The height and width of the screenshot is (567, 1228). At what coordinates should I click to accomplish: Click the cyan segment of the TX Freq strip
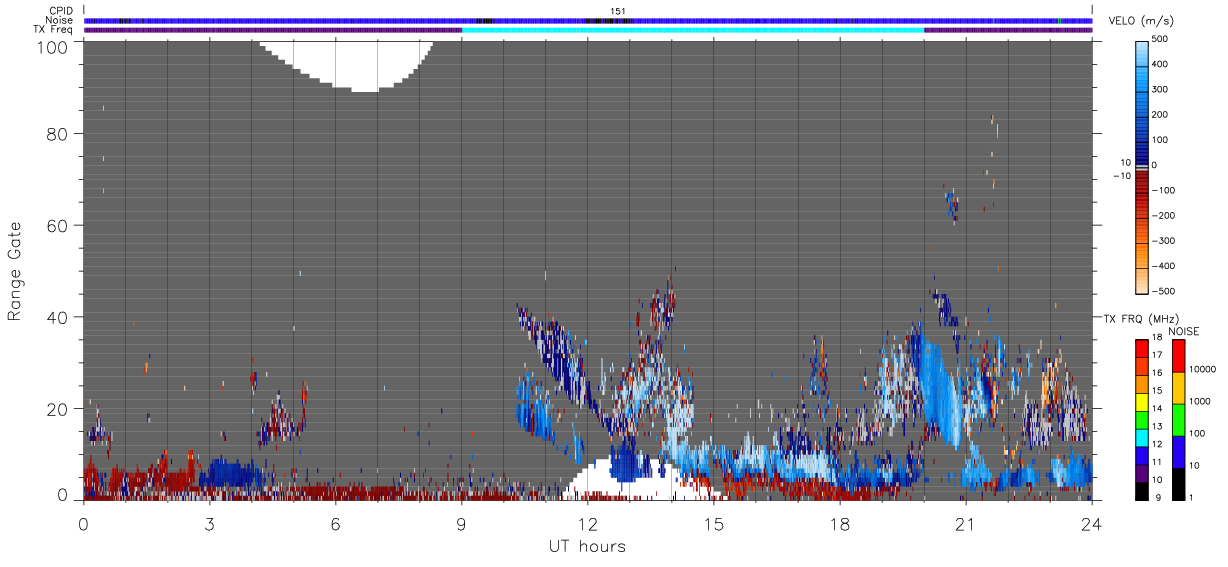693,30
